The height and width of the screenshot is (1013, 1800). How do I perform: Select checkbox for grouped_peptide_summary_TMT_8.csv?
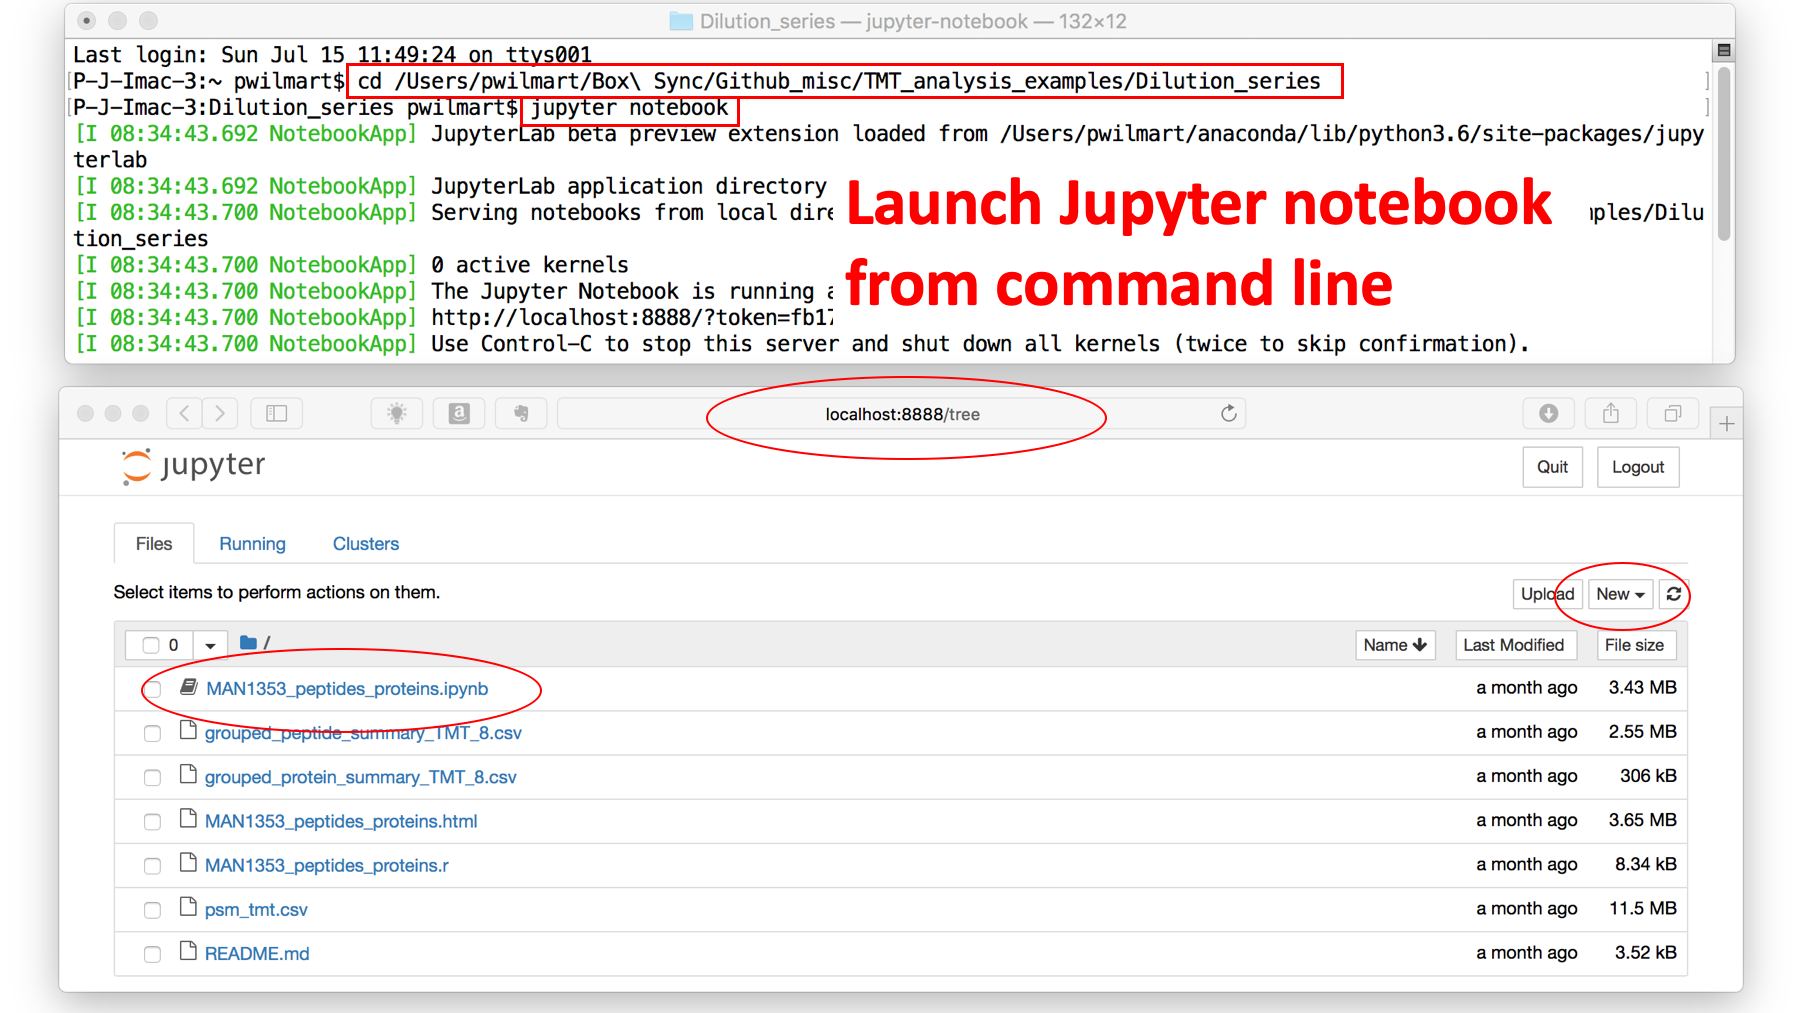pos(152,734)
